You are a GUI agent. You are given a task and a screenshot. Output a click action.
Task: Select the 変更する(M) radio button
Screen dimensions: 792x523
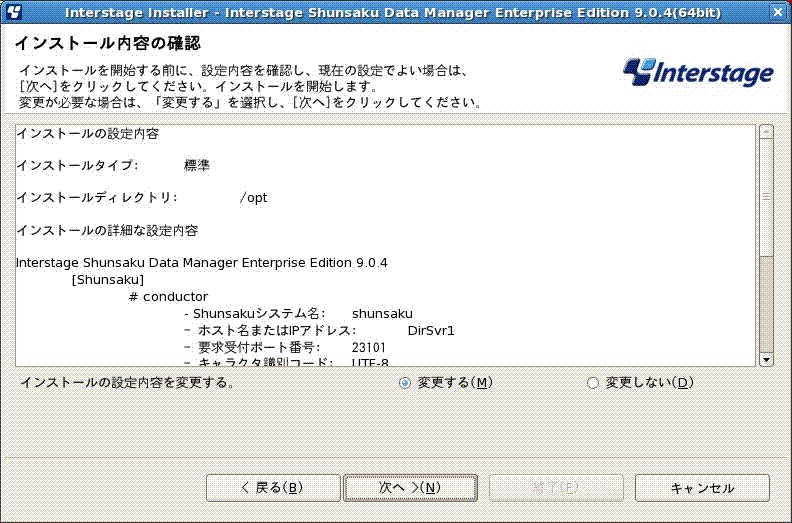[405, 383]
